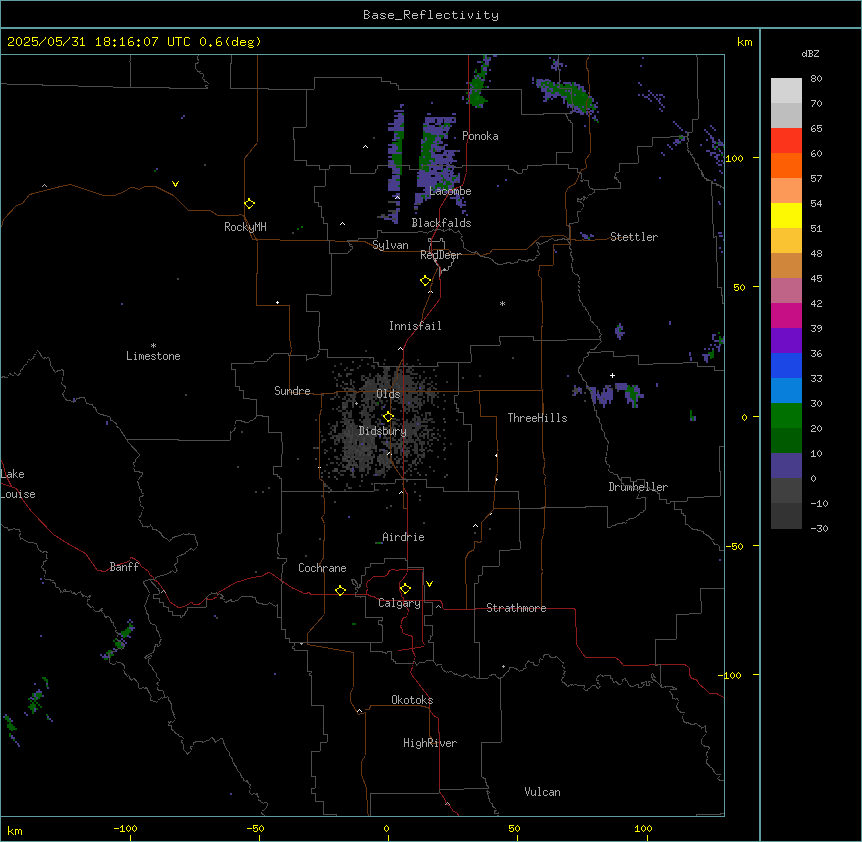Image resolution: width=862 pixels, height=842 pixels.
Task: Click the Vulcan label
Action: coord(542,792)
